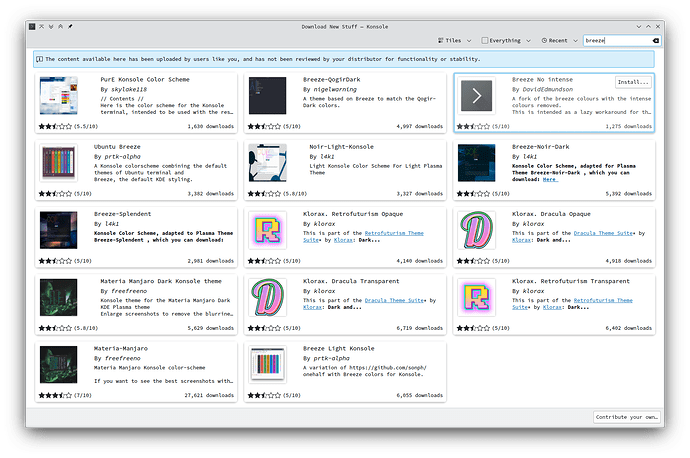This screenshot has height=458, width=690.
Task: Click author name DavidEdmundson
Action: 547,90
